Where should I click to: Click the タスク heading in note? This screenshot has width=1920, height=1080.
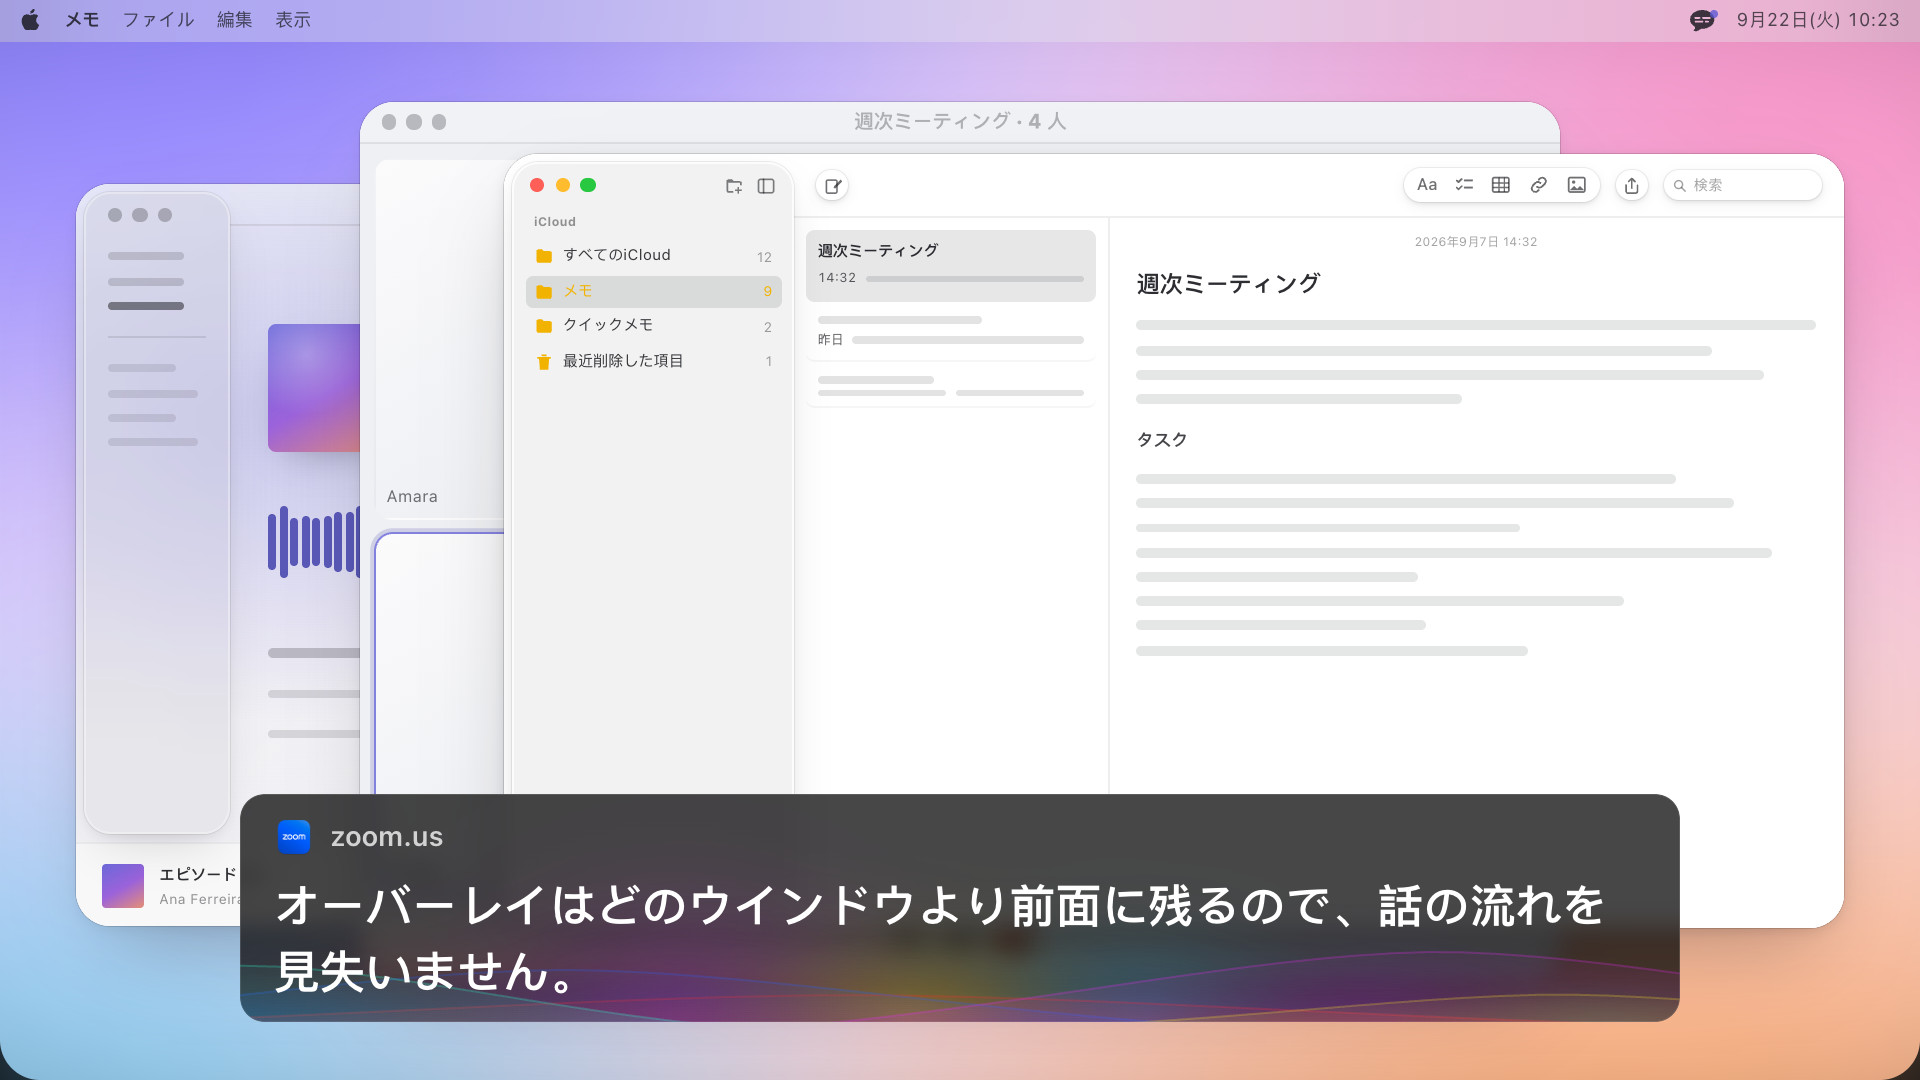tap(1162, 440)
